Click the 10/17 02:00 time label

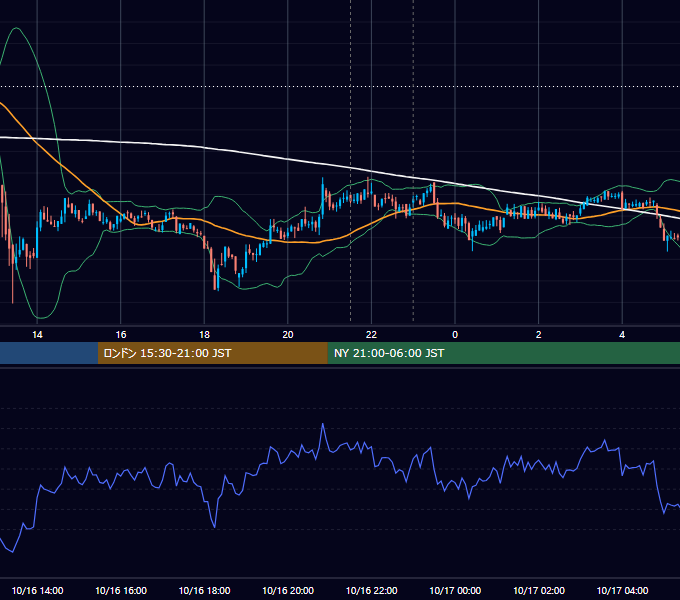539,590
